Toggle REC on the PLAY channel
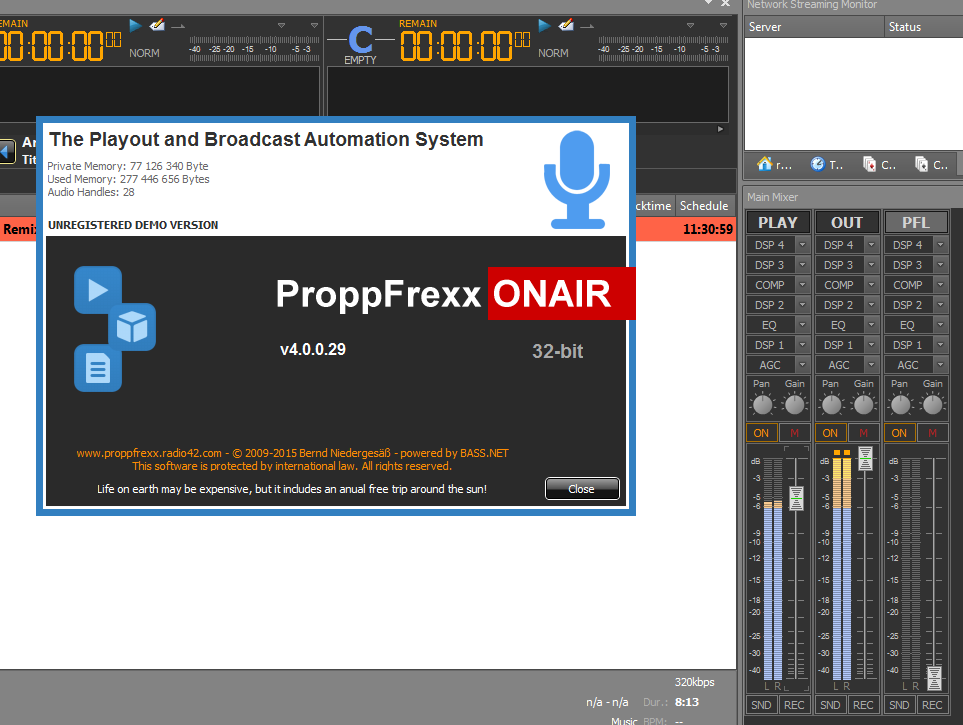Screen dimensions: 963x725 click(794, 705)
